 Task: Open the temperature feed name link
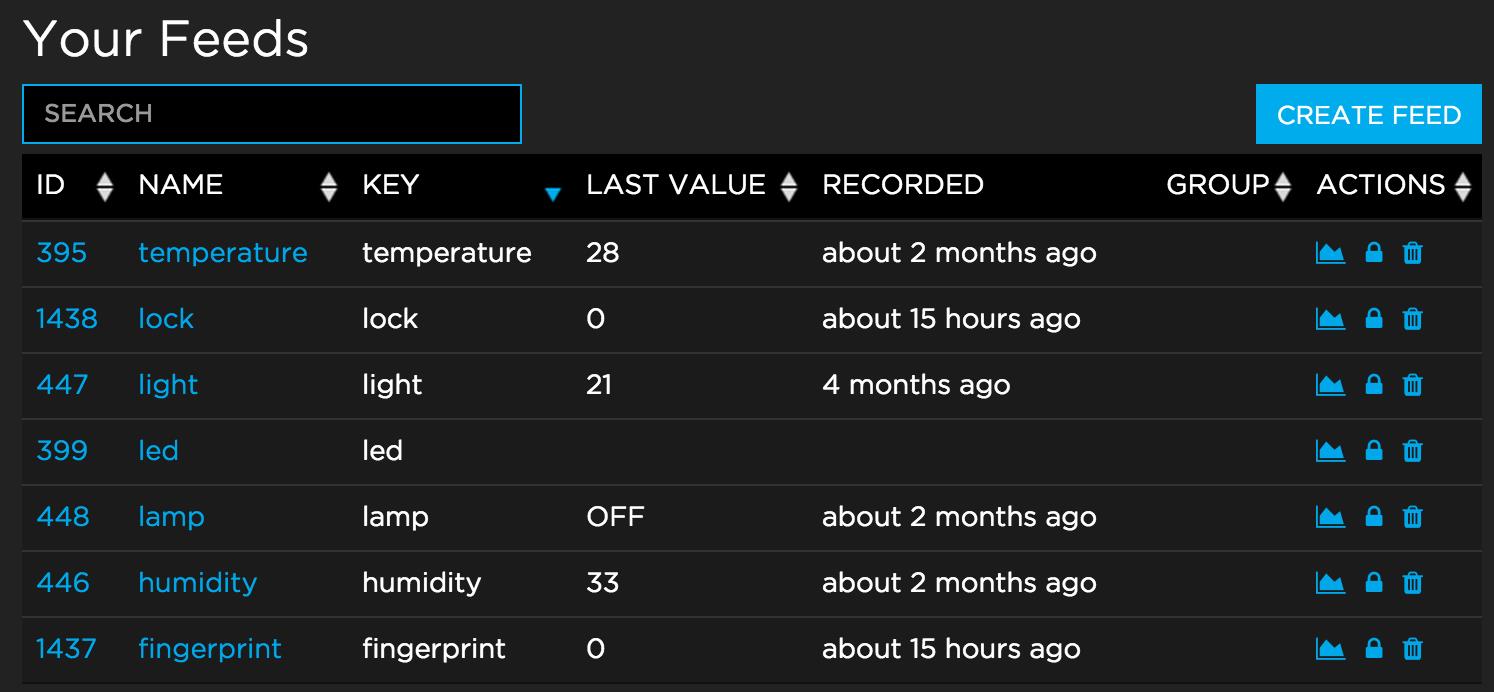(222, 253)
